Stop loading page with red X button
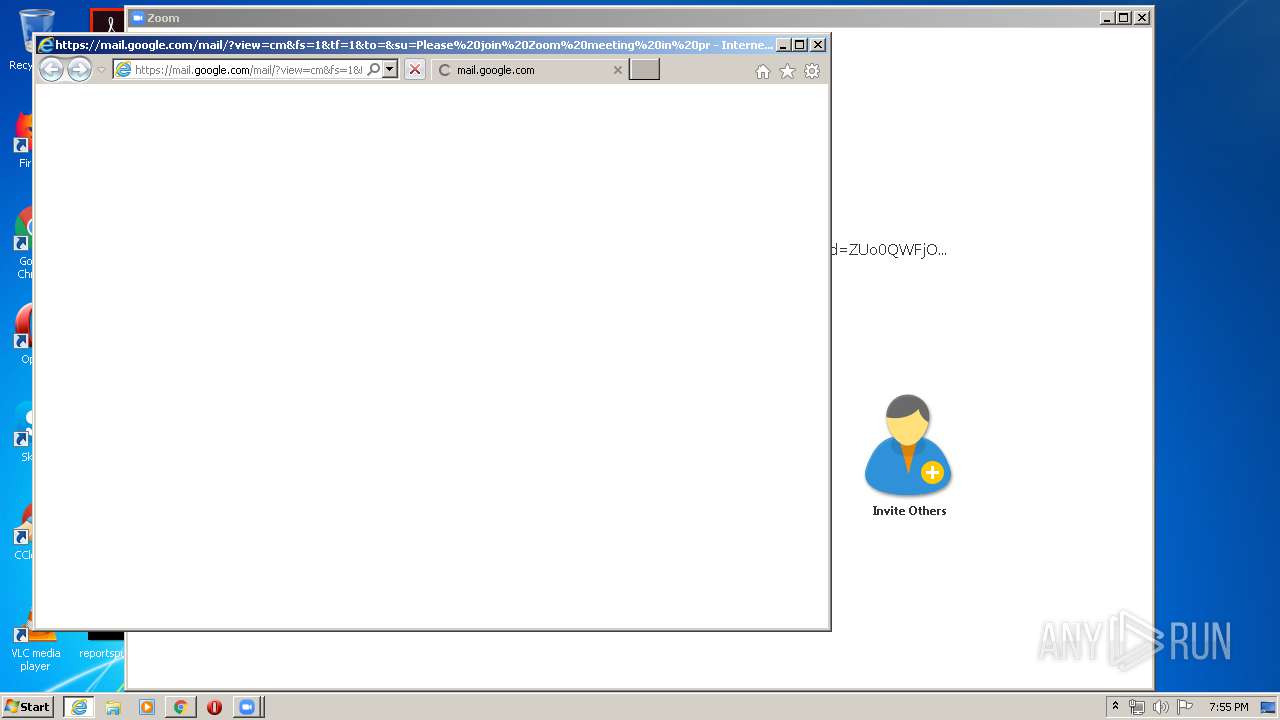The width and height of the screenshot is (1280, 720). [415, 70]
